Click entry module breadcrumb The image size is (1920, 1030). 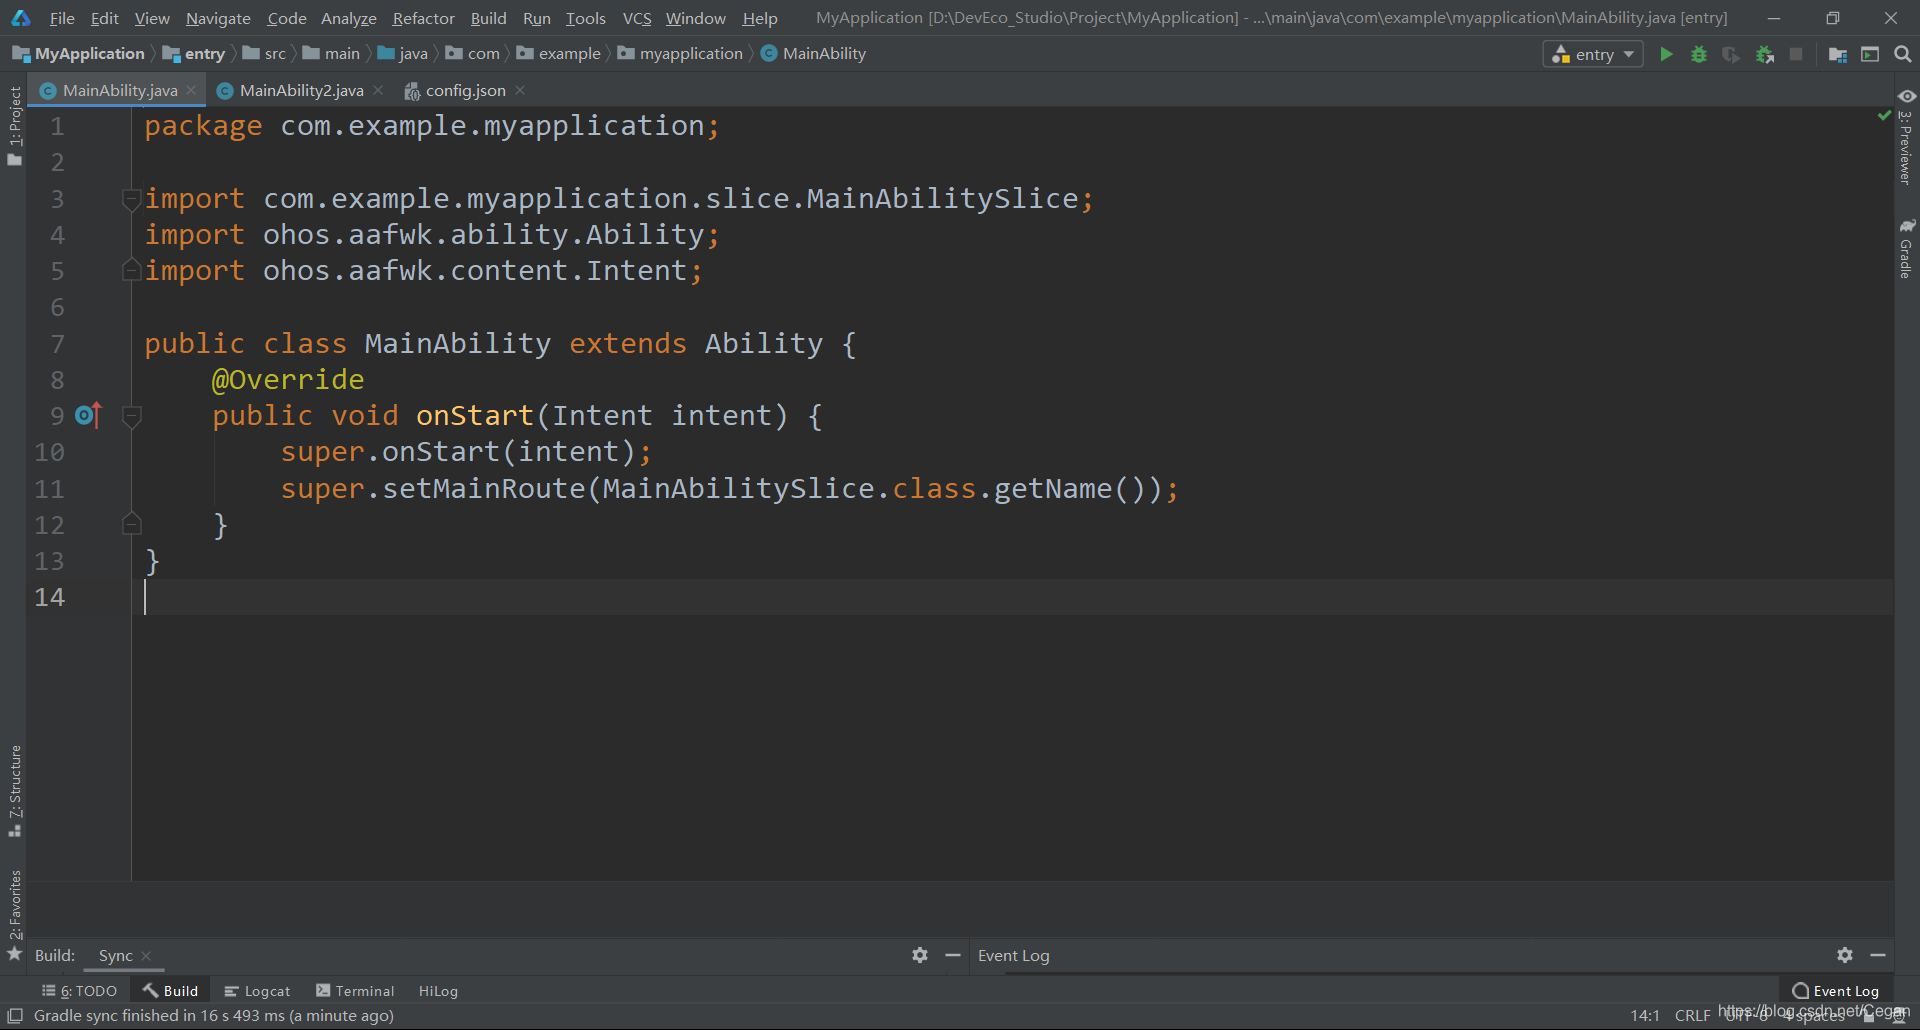pos(194,54)
